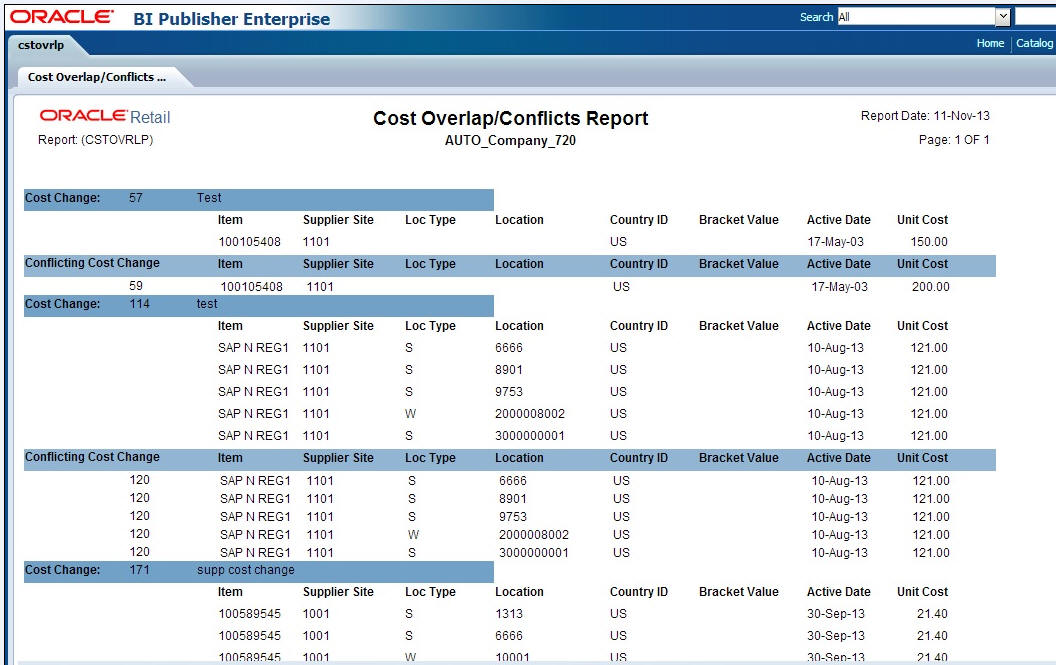
Task: Click location '9753' in conflicting 120 rows
Action: pyautogui.click(x=513, y=517)
